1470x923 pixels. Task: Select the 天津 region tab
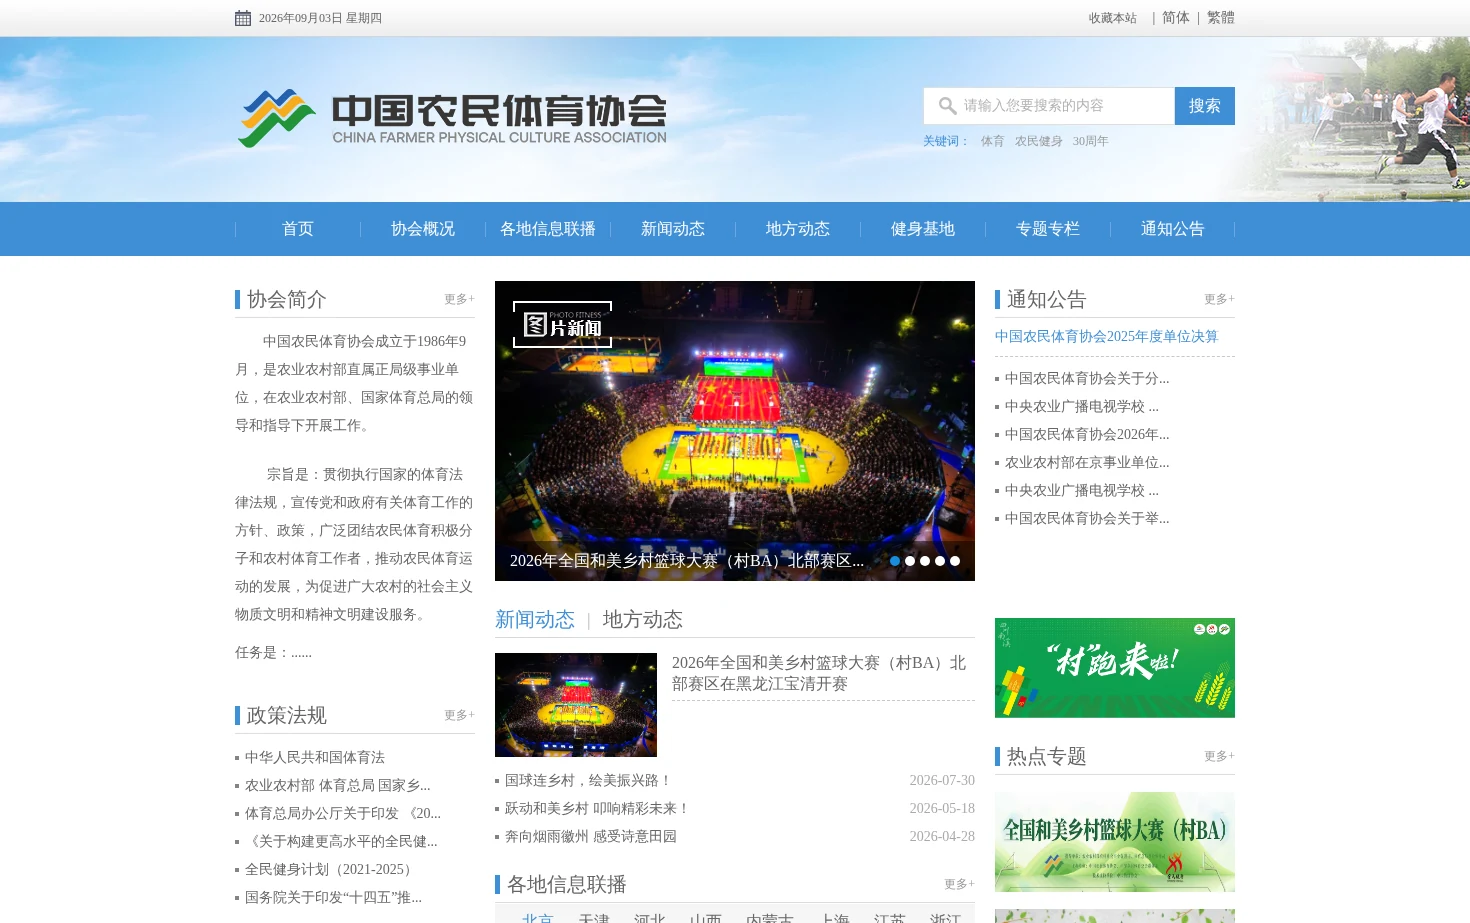pyautogui.click(x=593, y=917)
